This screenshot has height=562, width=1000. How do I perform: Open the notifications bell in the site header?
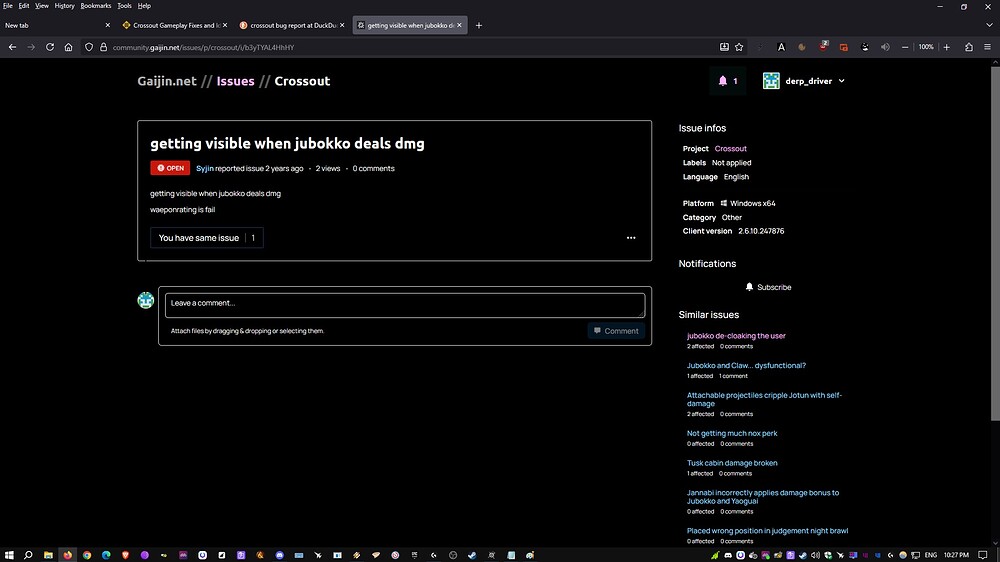tap(728, 81)
